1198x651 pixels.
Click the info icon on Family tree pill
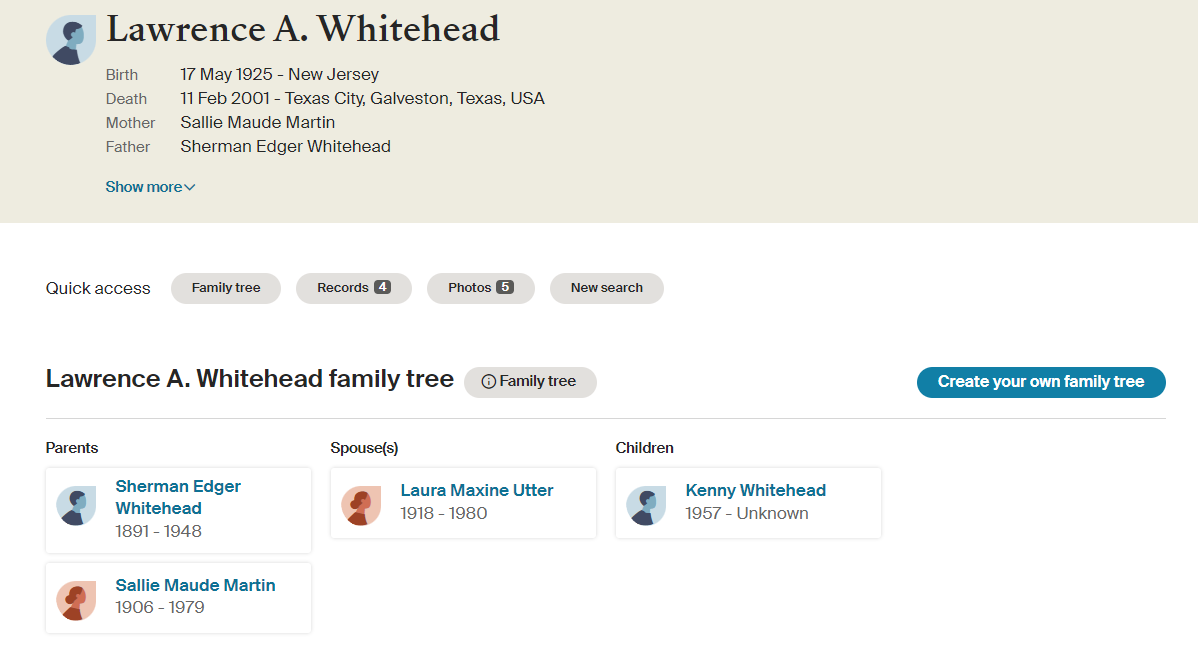[x=489, y=382]
